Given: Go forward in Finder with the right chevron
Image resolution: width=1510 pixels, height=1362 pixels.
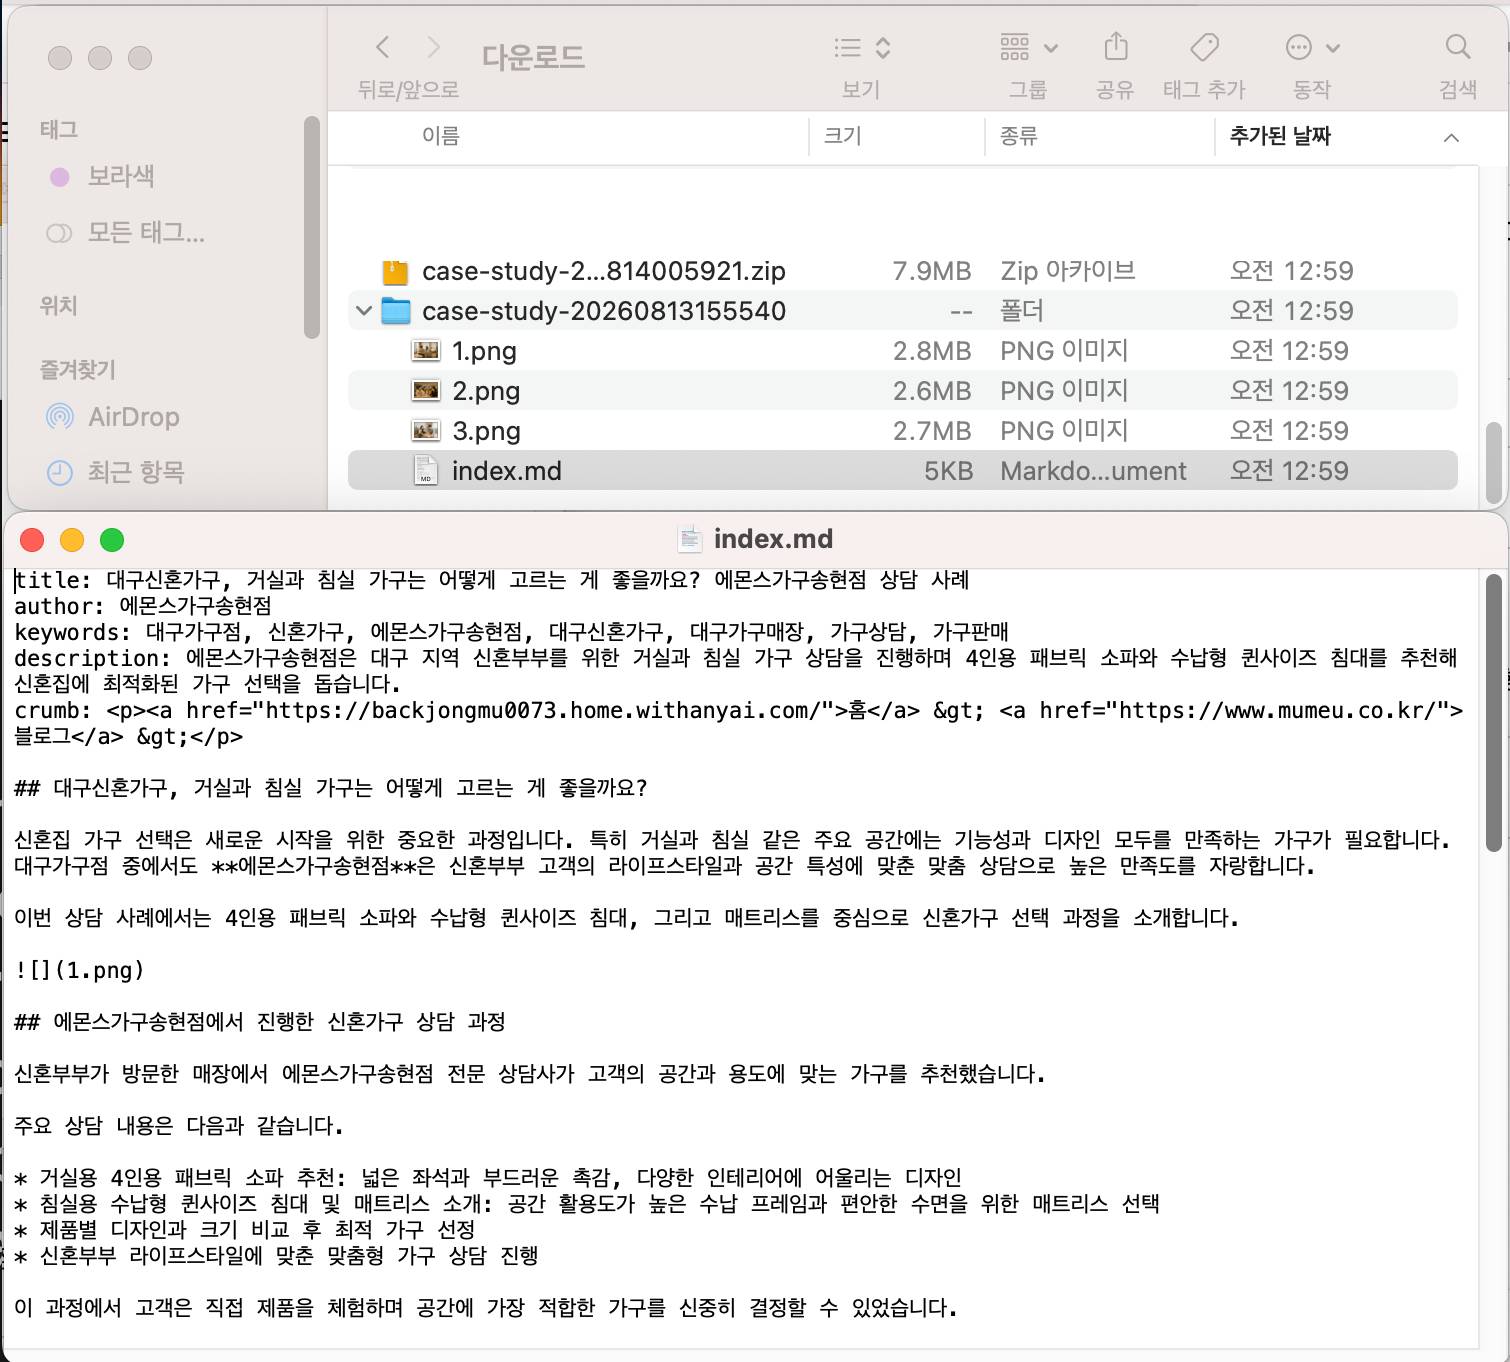Looking at the screenshot, I should tap(433, 47).
